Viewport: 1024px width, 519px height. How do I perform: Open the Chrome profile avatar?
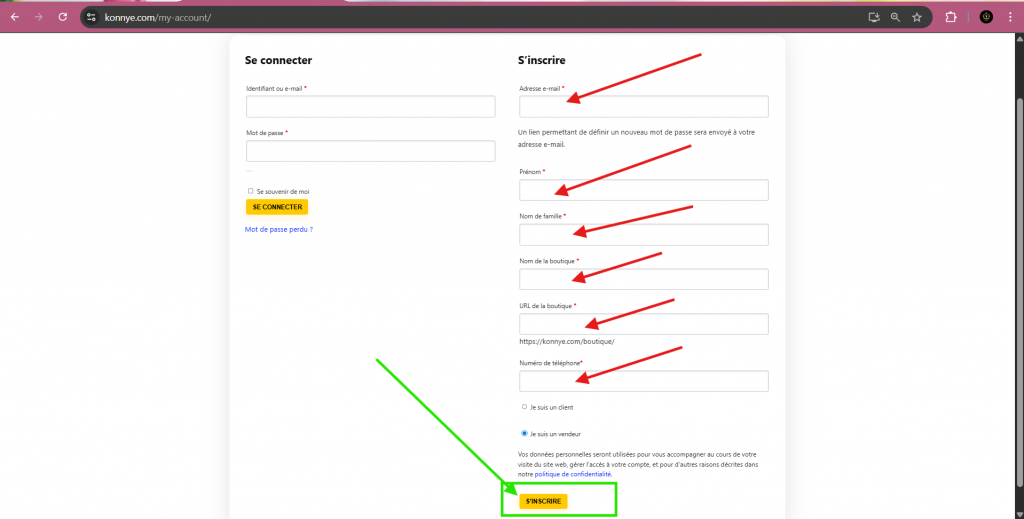click(x=986, y=17)
